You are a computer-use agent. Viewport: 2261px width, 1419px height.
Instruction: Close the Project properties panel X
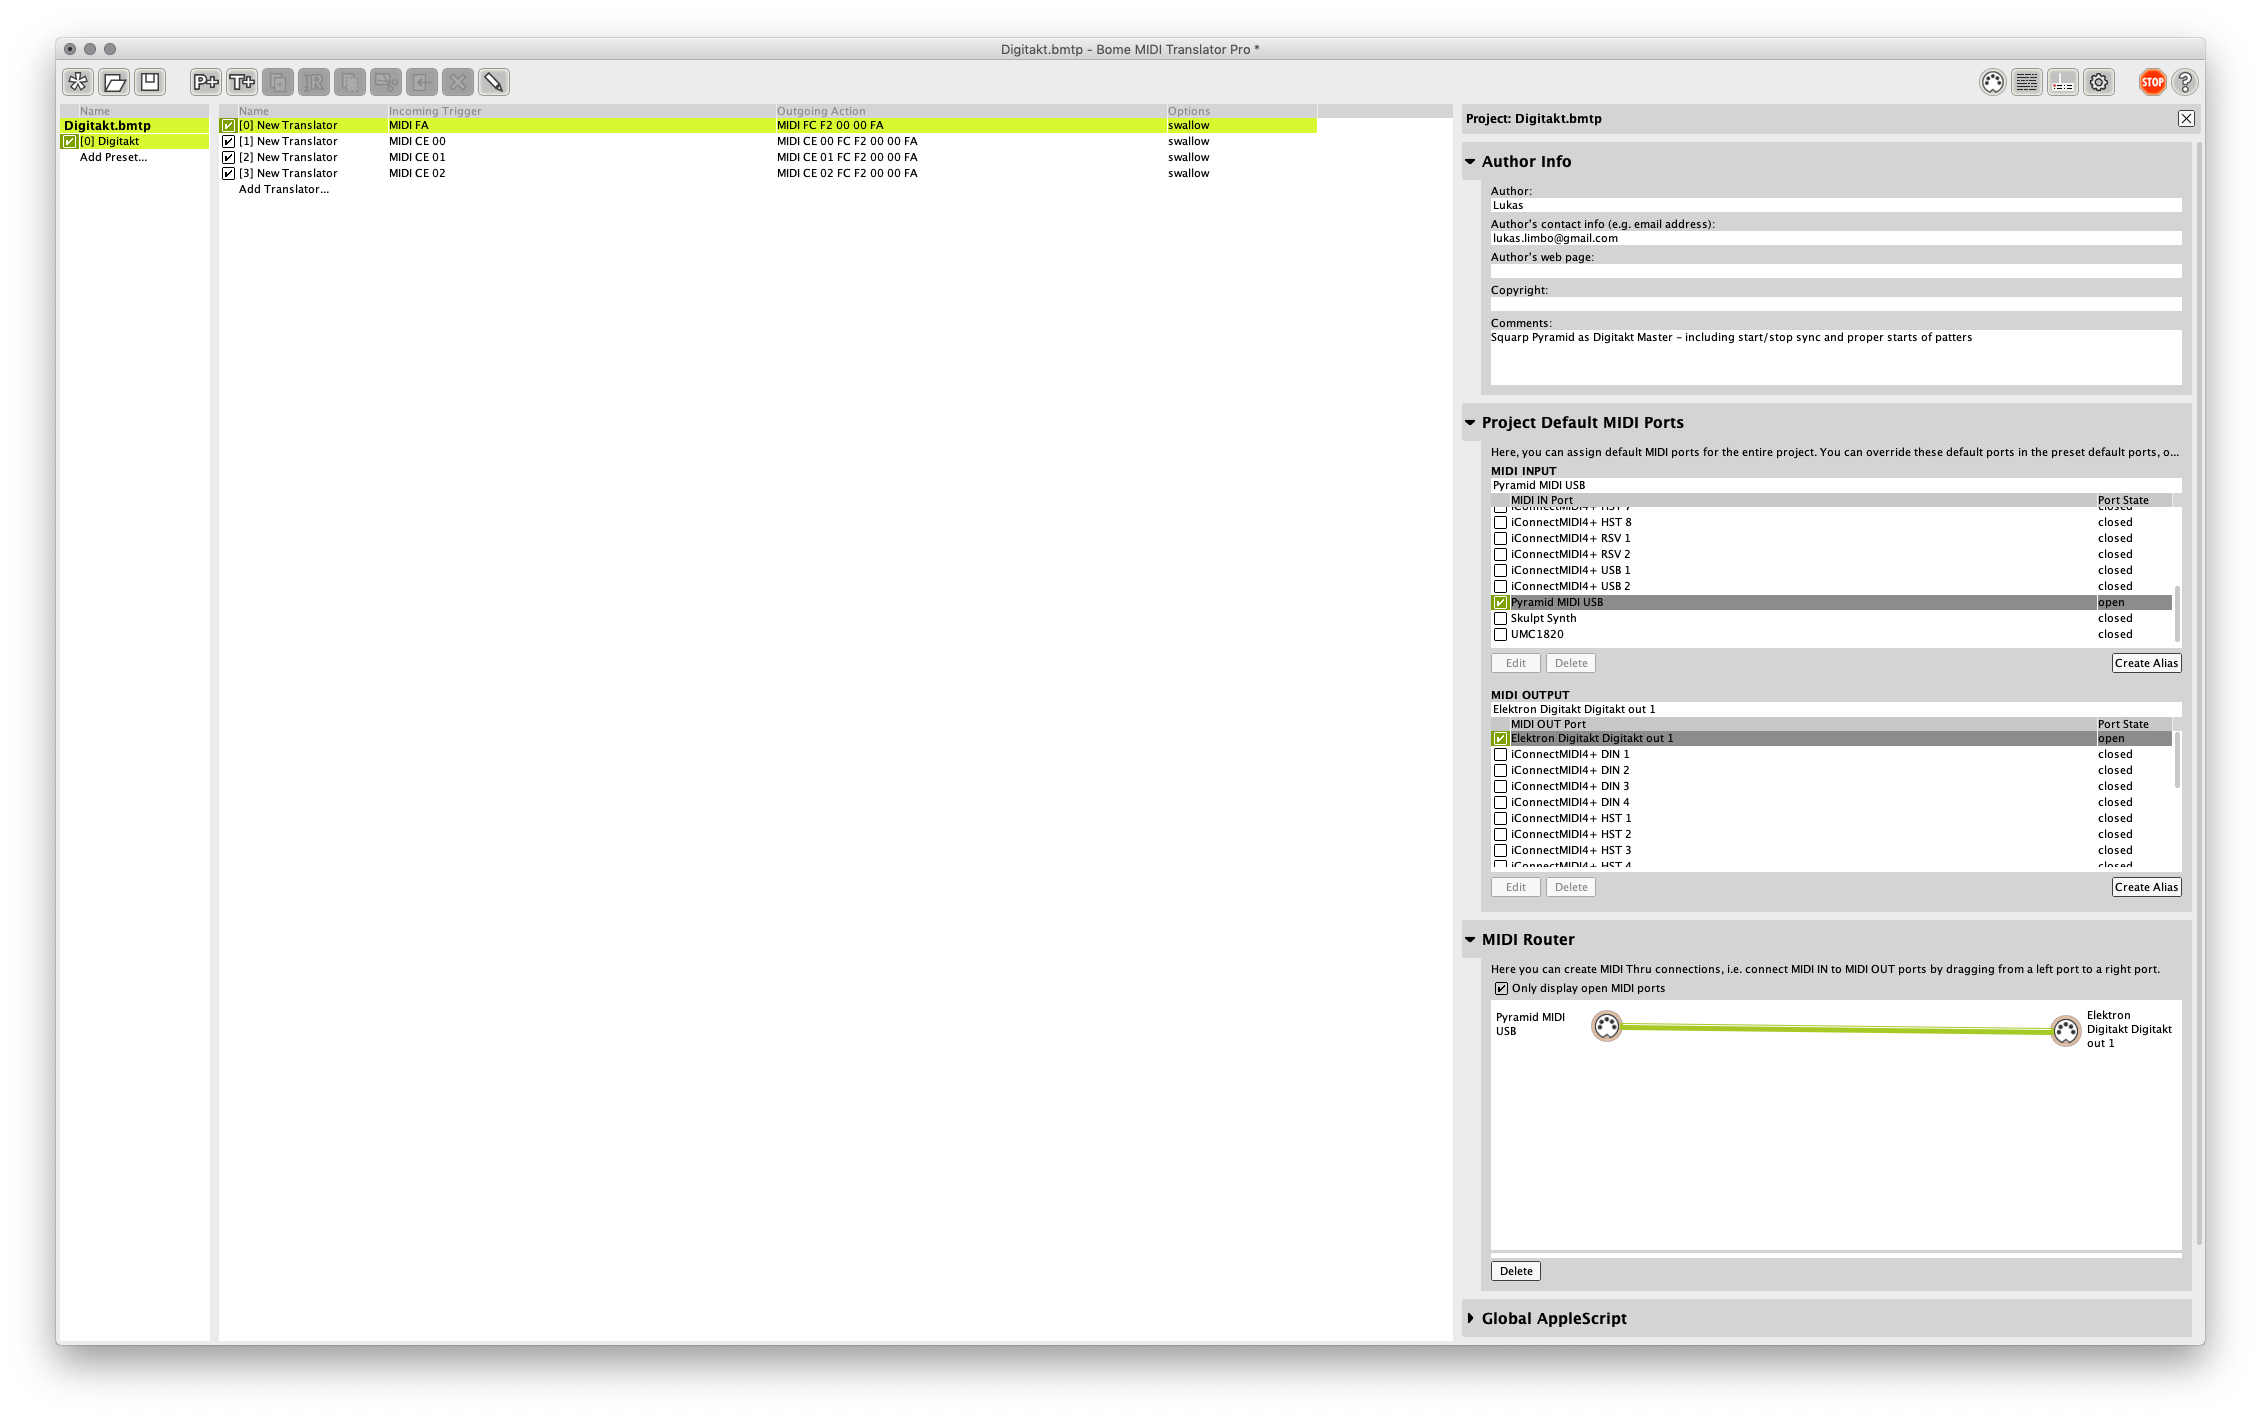pos(2187,118)
